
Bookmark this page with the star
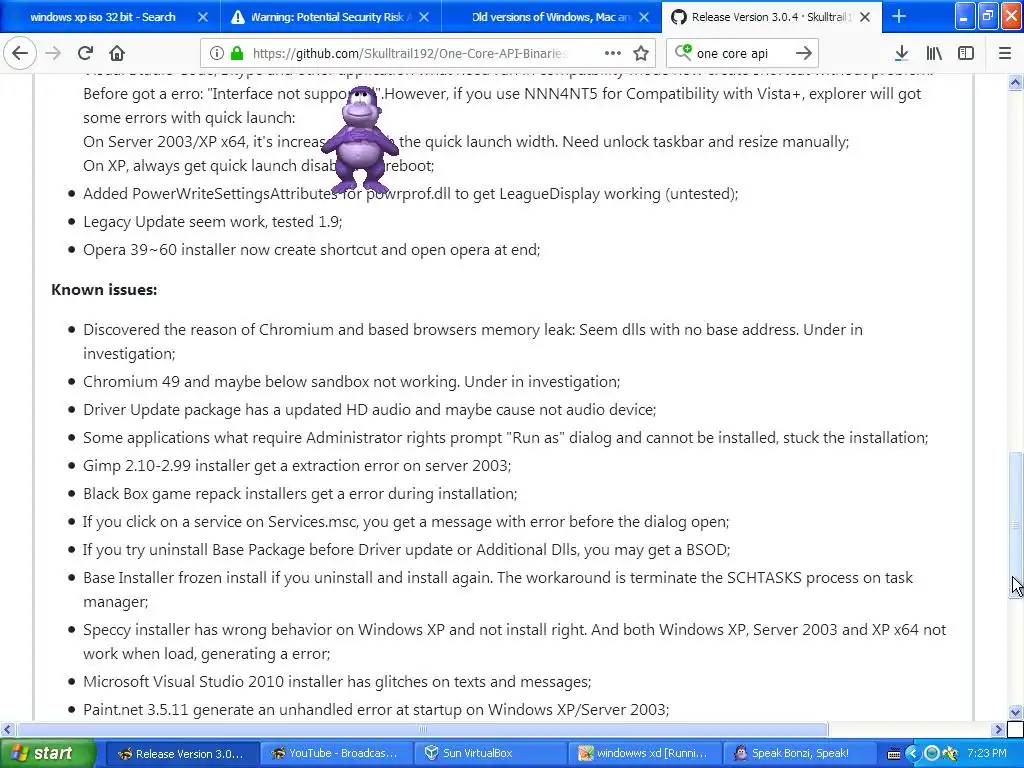pyautogui.click(x=641, y=54)
